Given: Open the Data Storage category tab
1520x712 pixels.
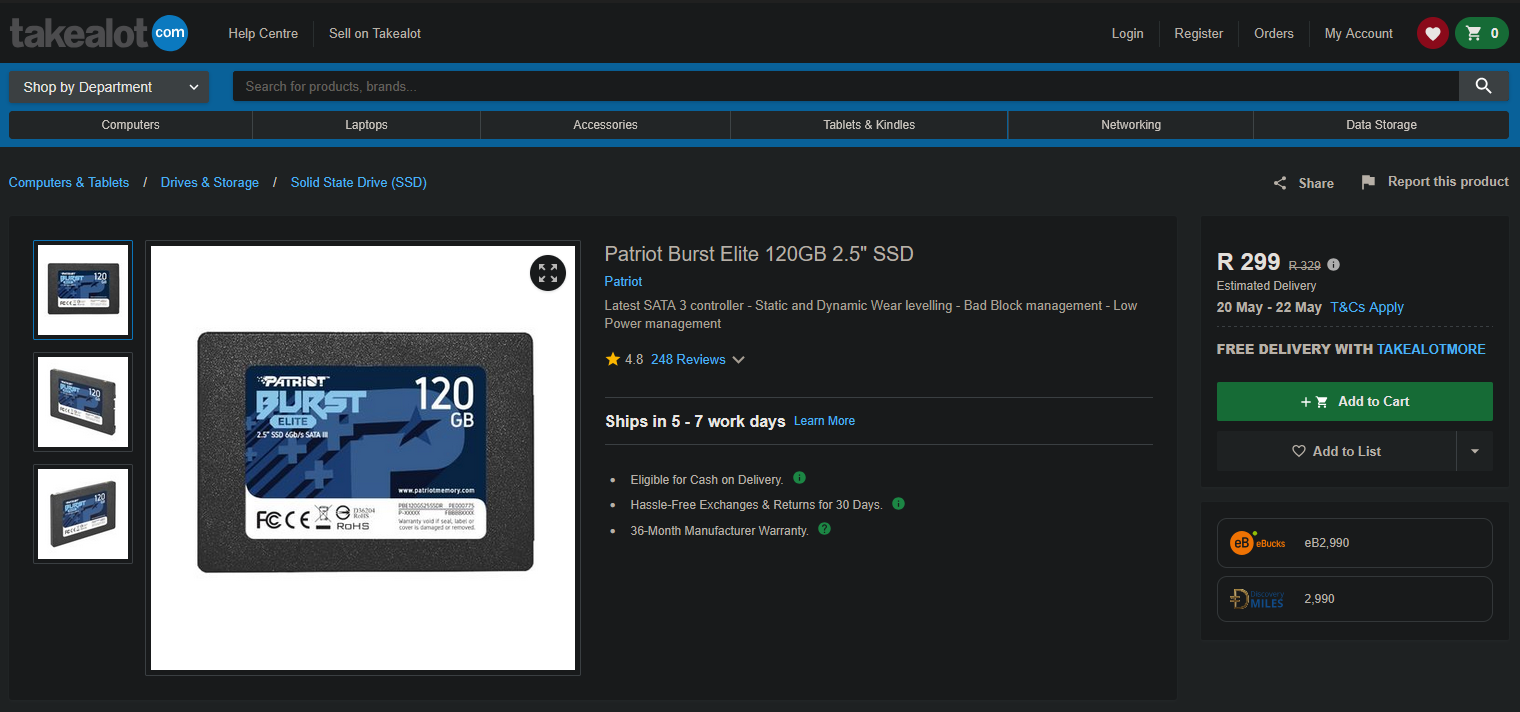Looking at the screenshot, I should pos(1381,125).
